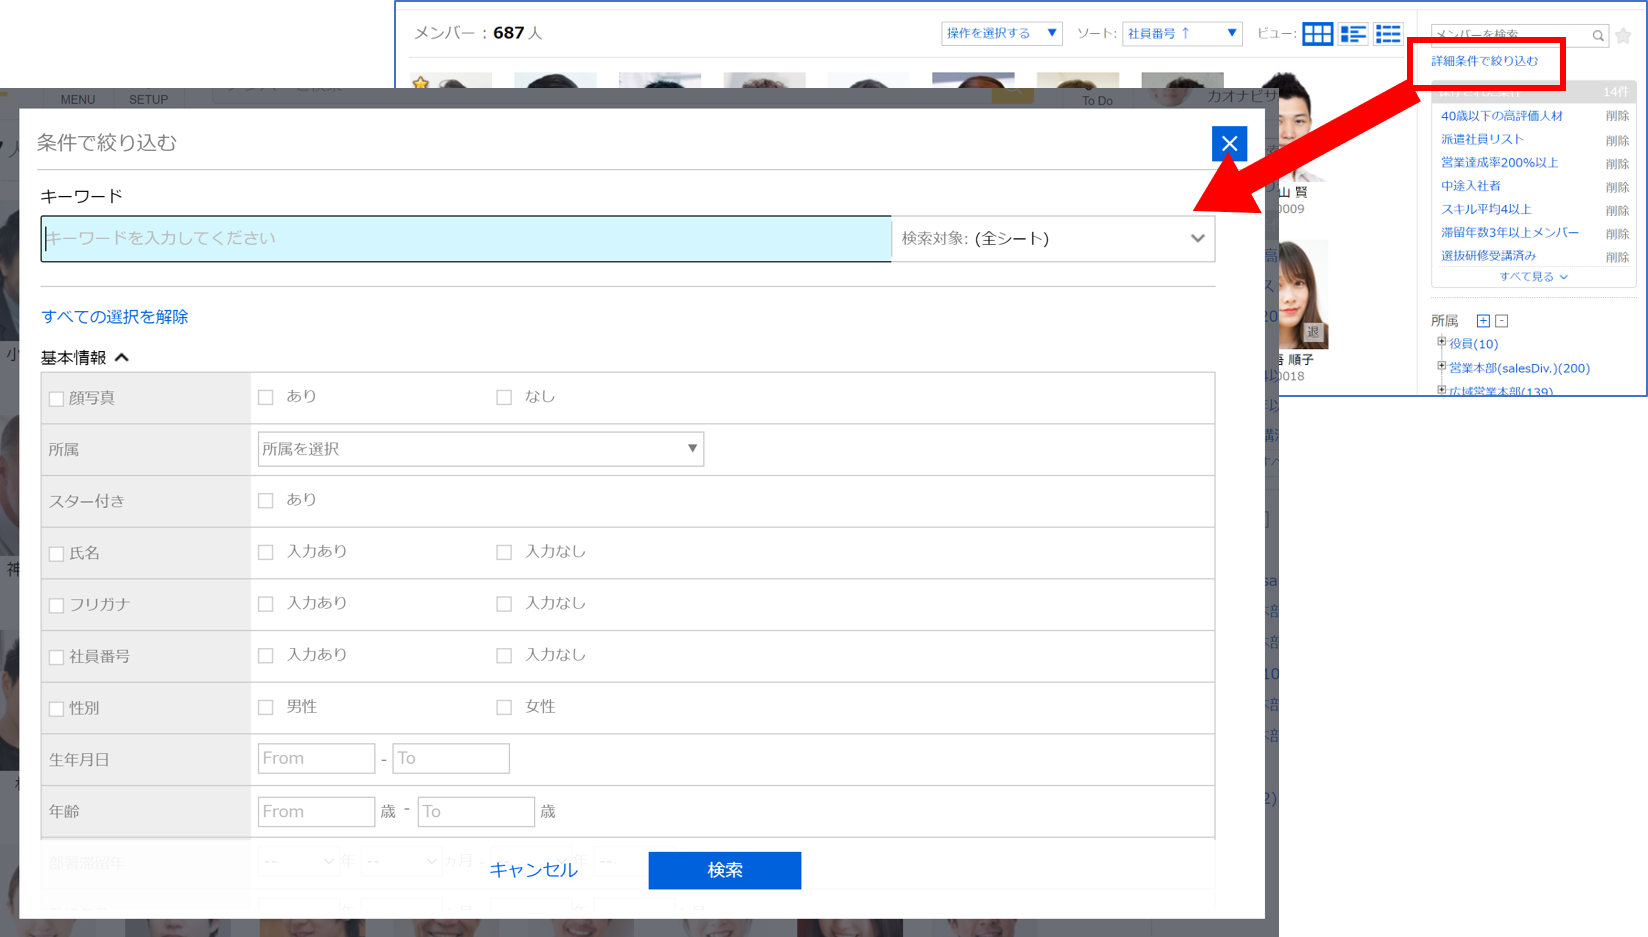The image size is (1648, 937).
Task: Tick the 顔写真 なし checkbox
Action: (504, 397)
